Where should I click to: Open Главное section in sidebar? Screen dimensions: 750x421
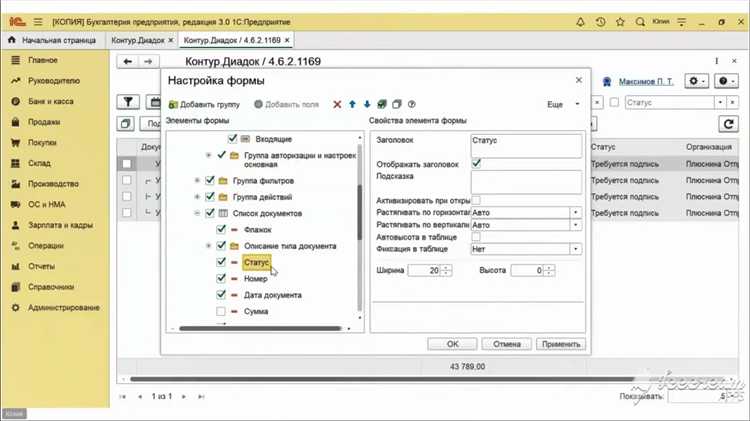click(x=43, y=60)
